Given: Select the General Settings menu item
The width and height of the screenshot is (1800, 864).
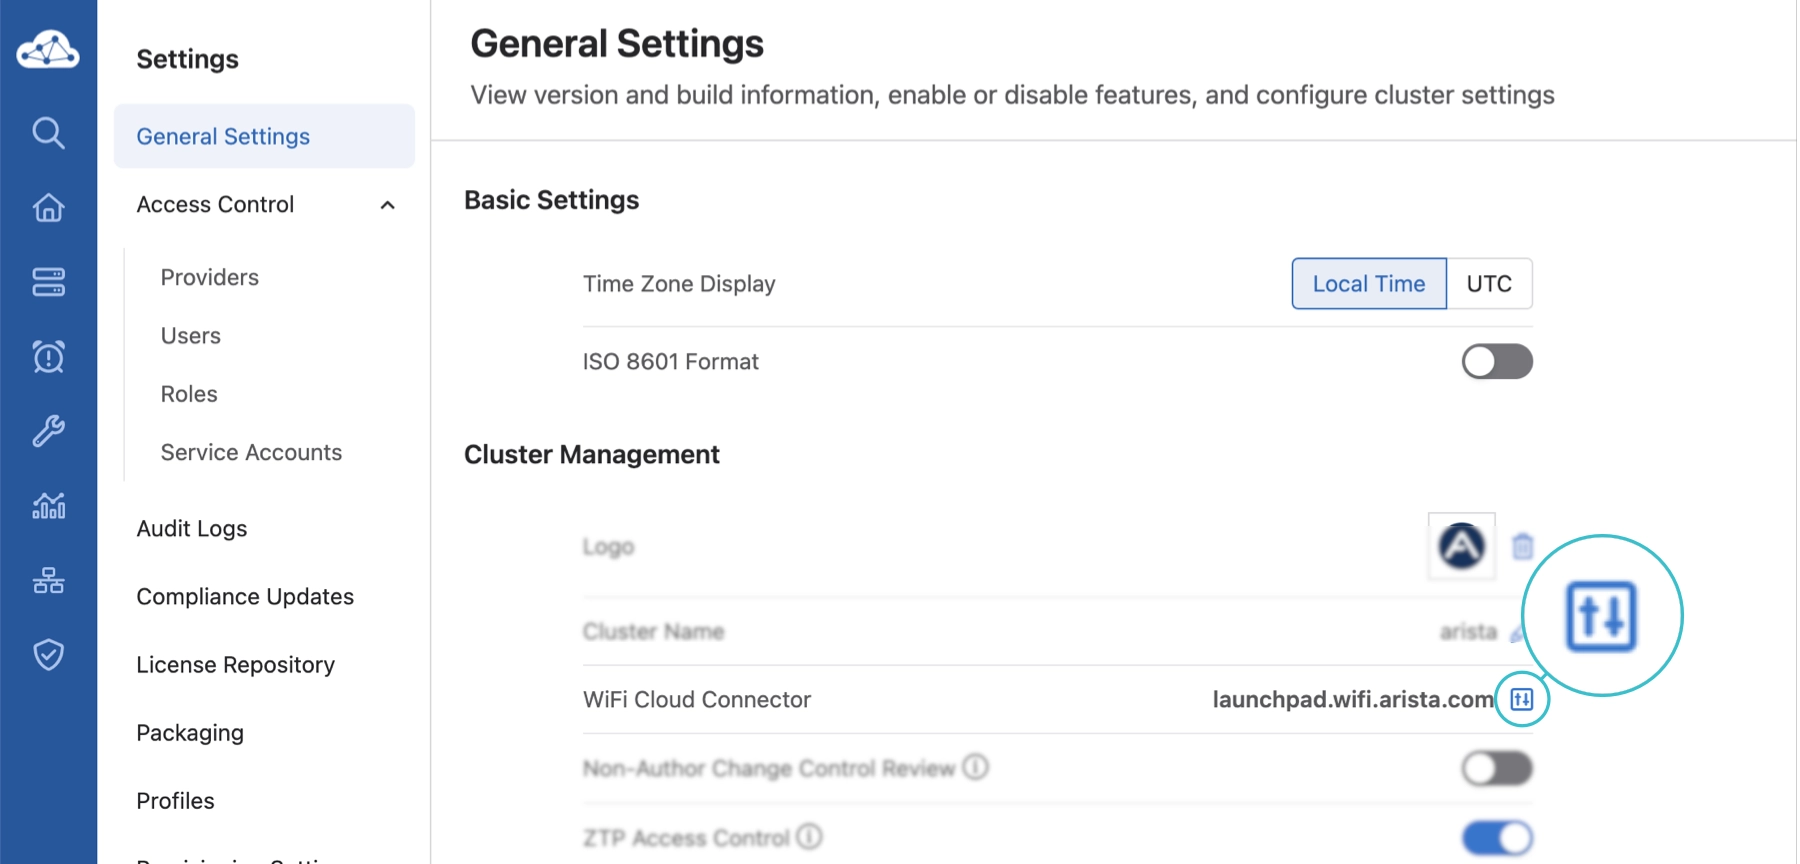Looking at the screenshot, I should click(x=223, y=137).
